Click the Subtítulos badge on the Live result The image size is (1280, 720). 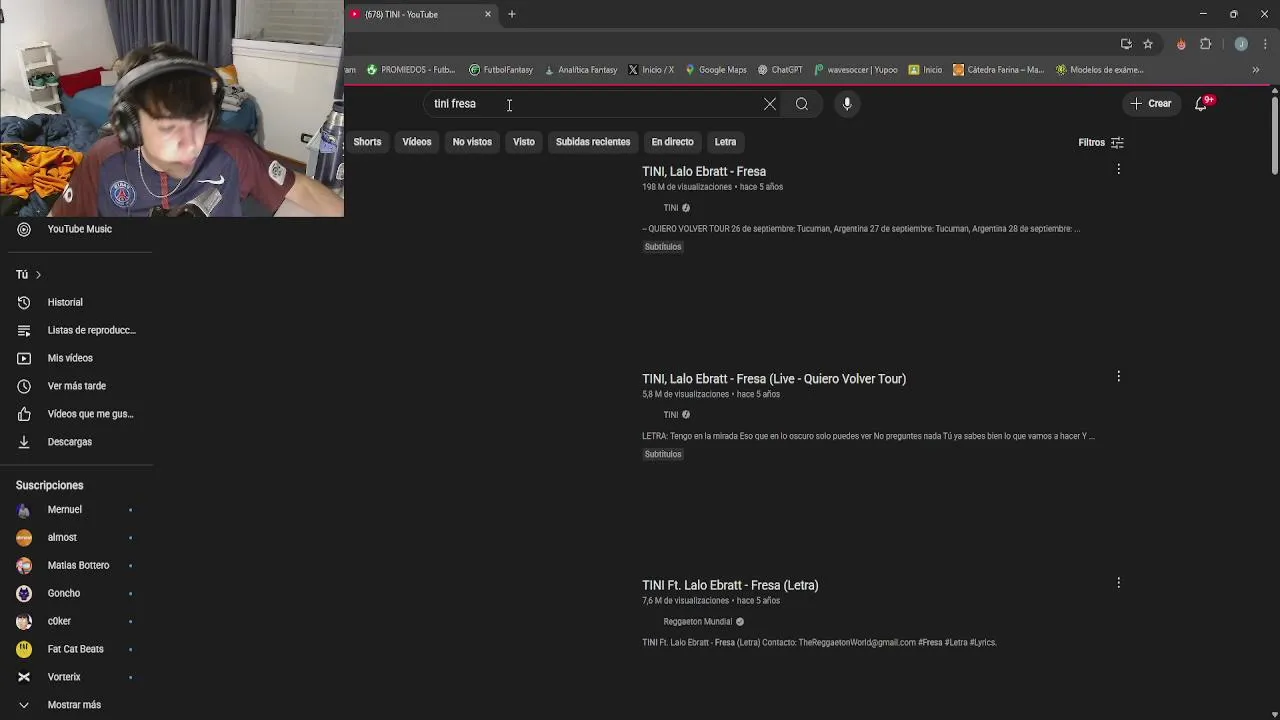point(663,454)
